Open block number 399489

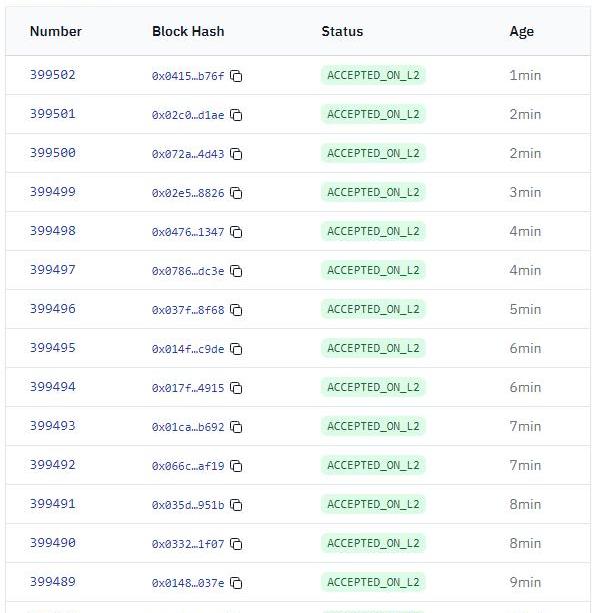[53, 581]
